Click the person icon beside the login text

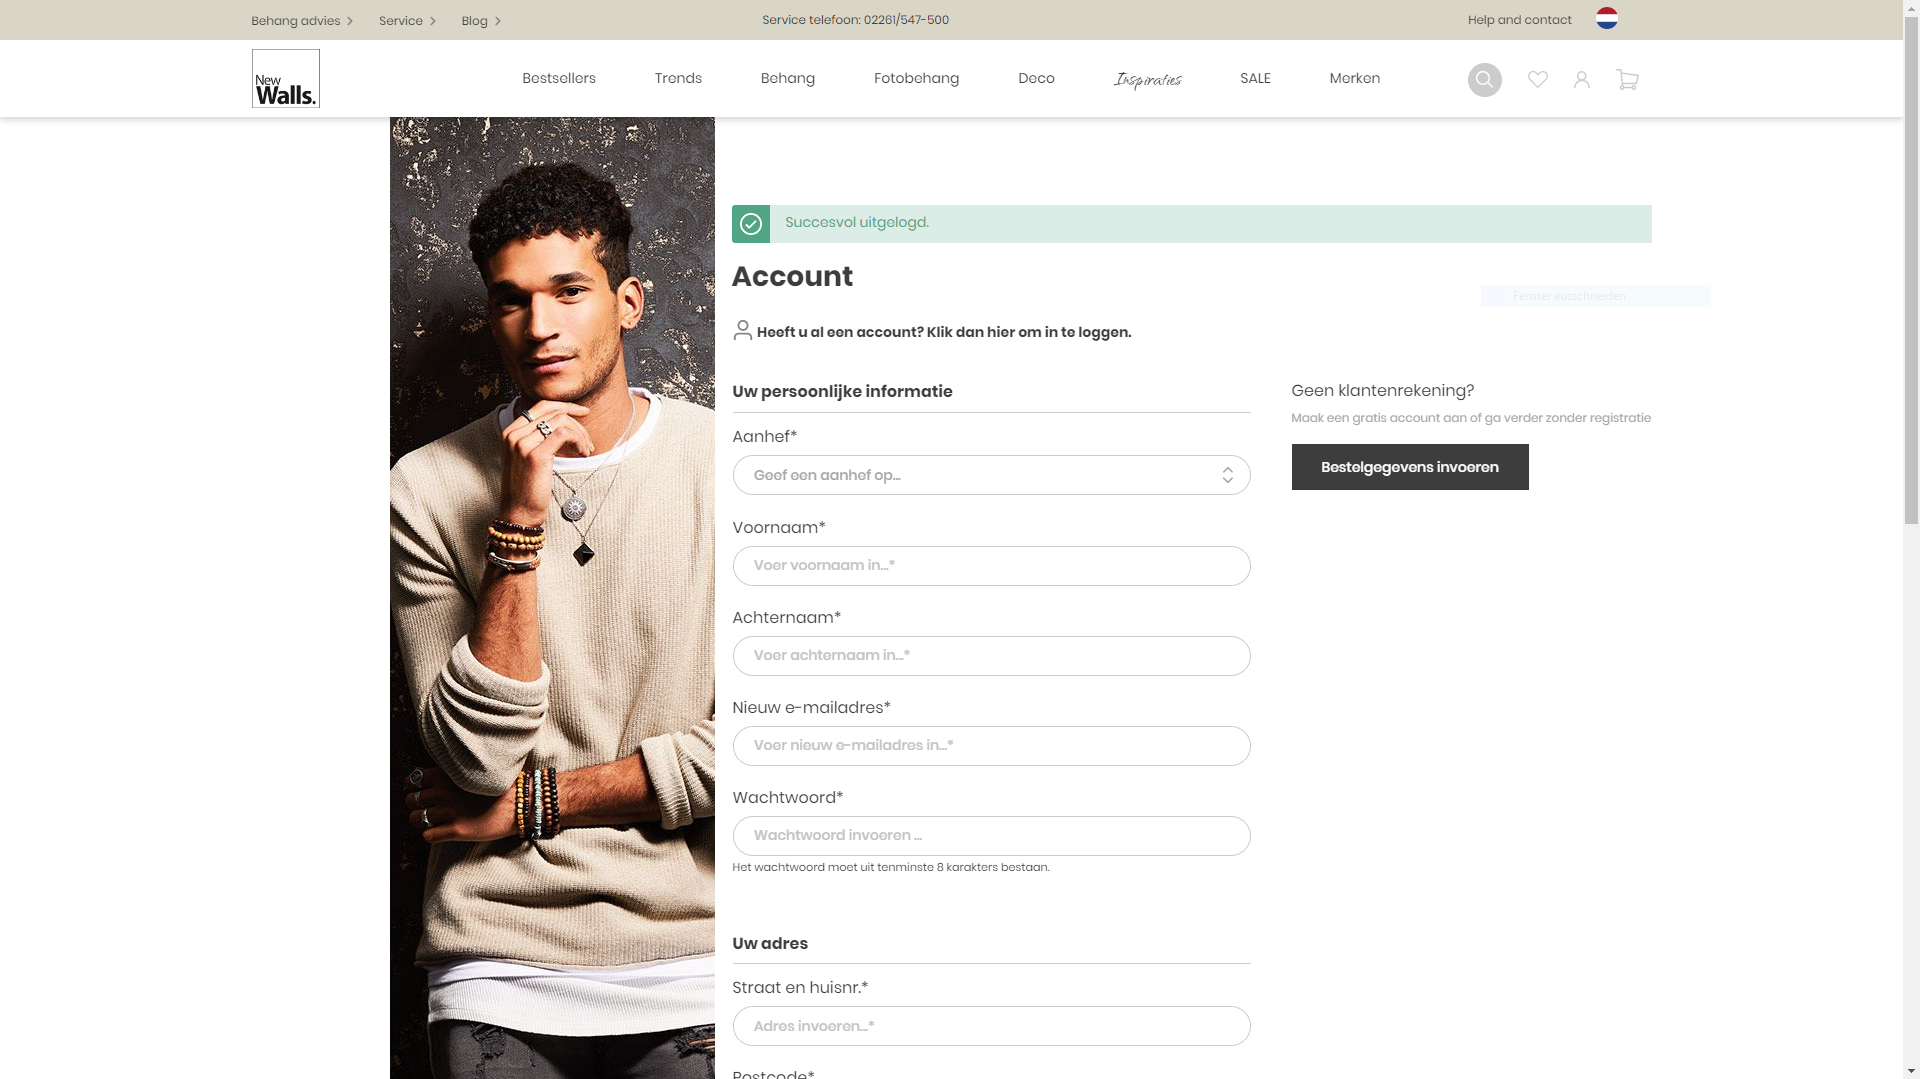743,330
